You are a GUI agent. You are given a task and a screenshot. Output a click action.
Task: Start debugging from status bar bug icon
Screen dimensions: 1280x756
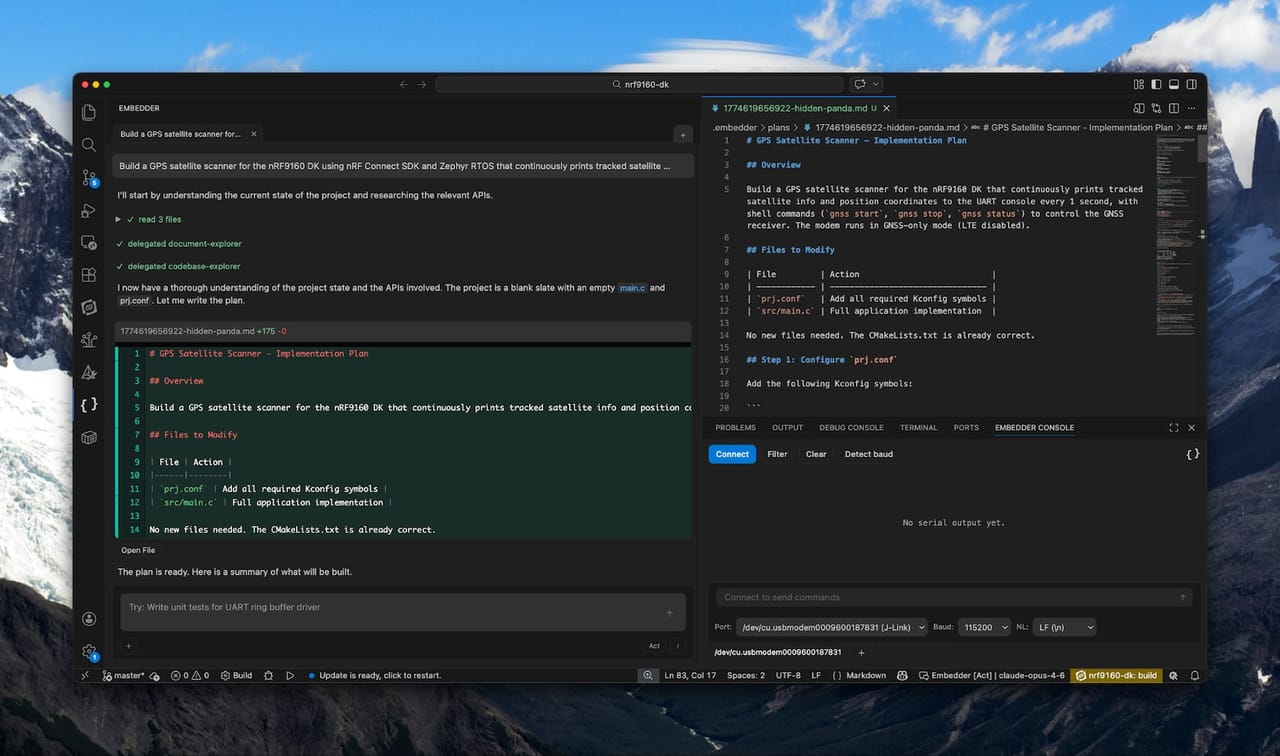point(268,676)
